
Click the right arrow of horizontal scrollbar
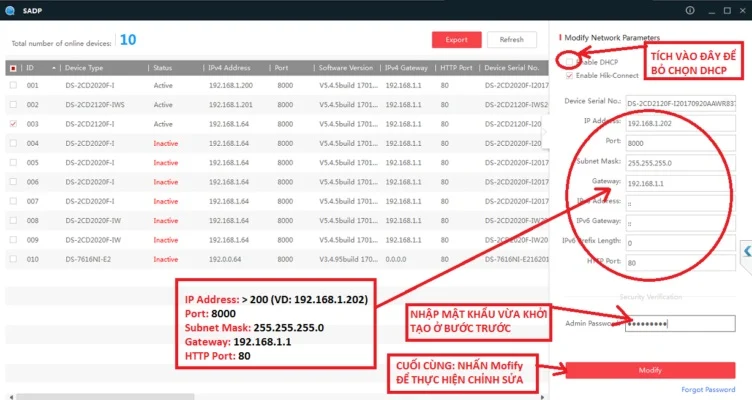click(x=542, y=397)
